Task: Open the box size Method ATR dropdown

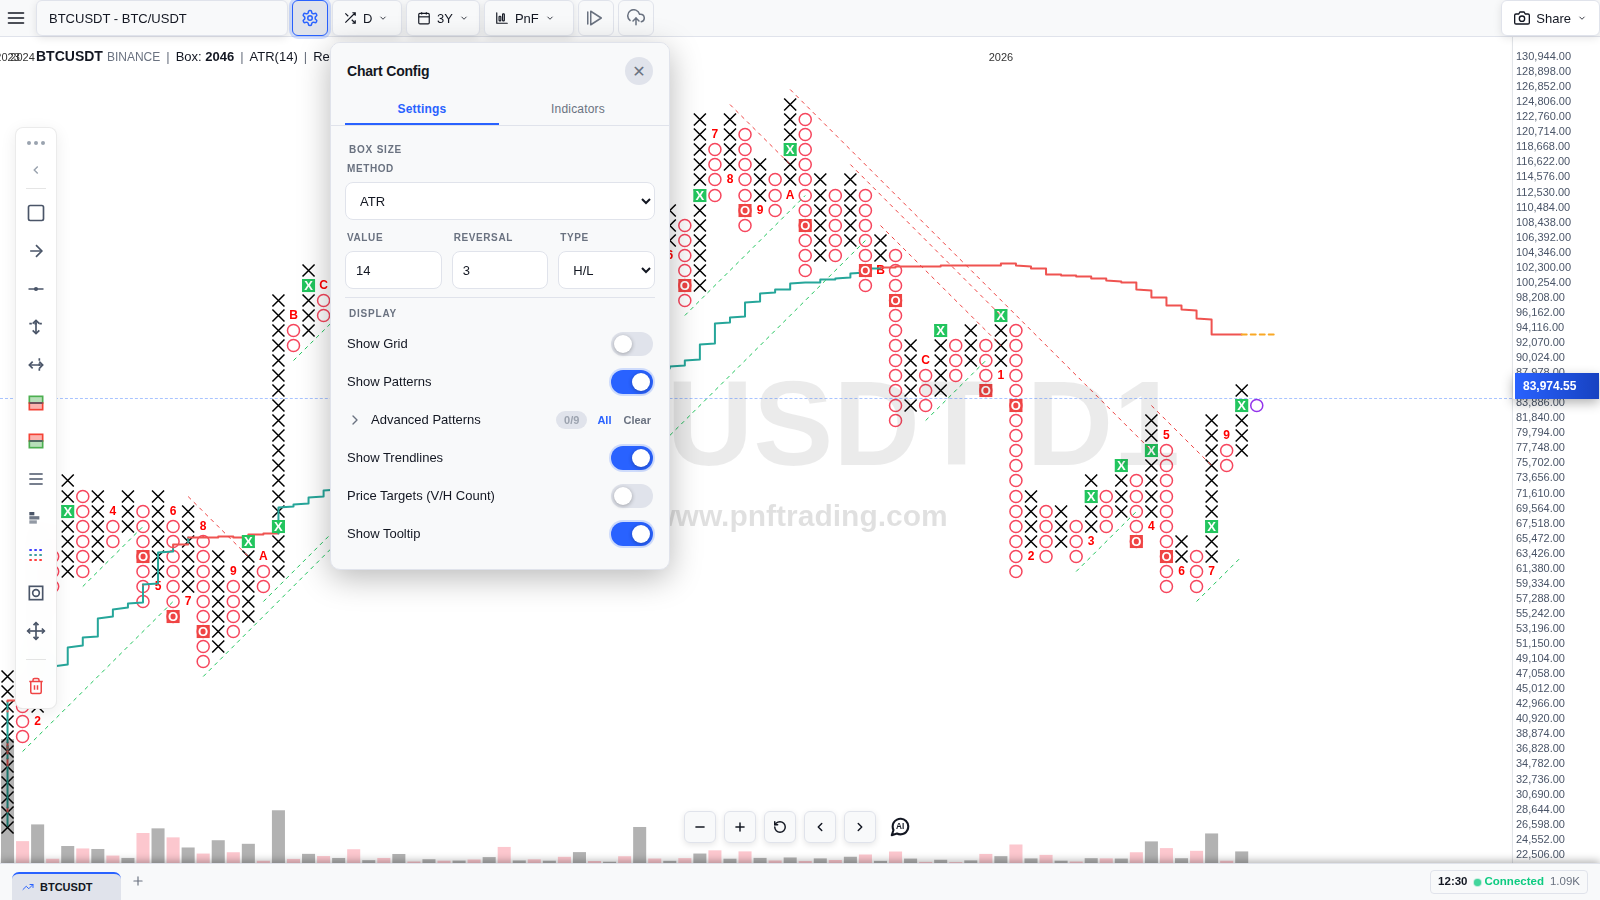Action: [500, 201]
